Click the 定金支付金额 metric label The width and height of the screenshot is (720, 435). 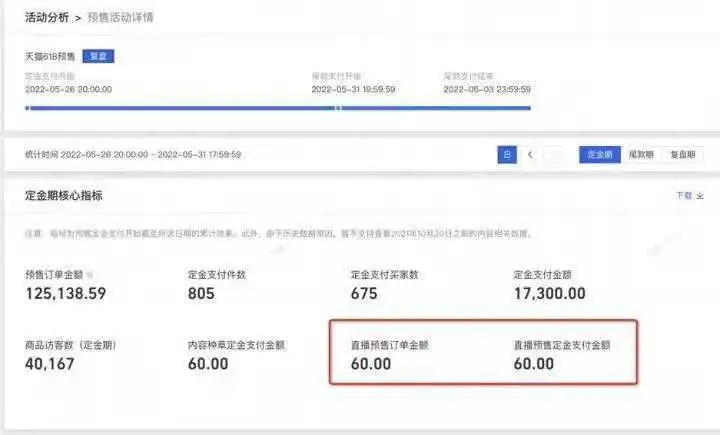[x=542, y=275]
